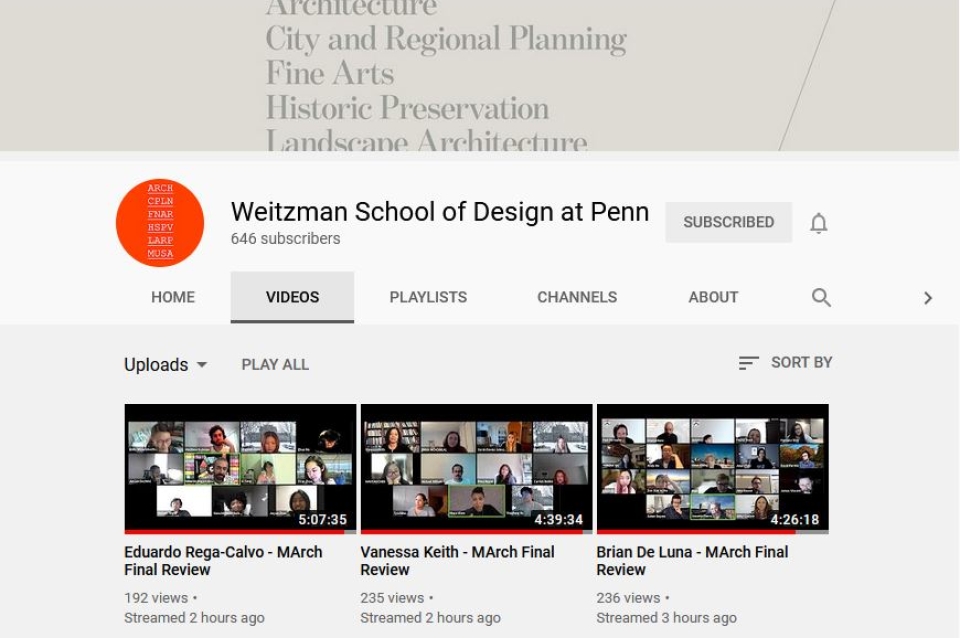The image size is (960, 638).
Task: Open the channel search magnifier icon
Action: pyautogui.click(x=821, y=298)
